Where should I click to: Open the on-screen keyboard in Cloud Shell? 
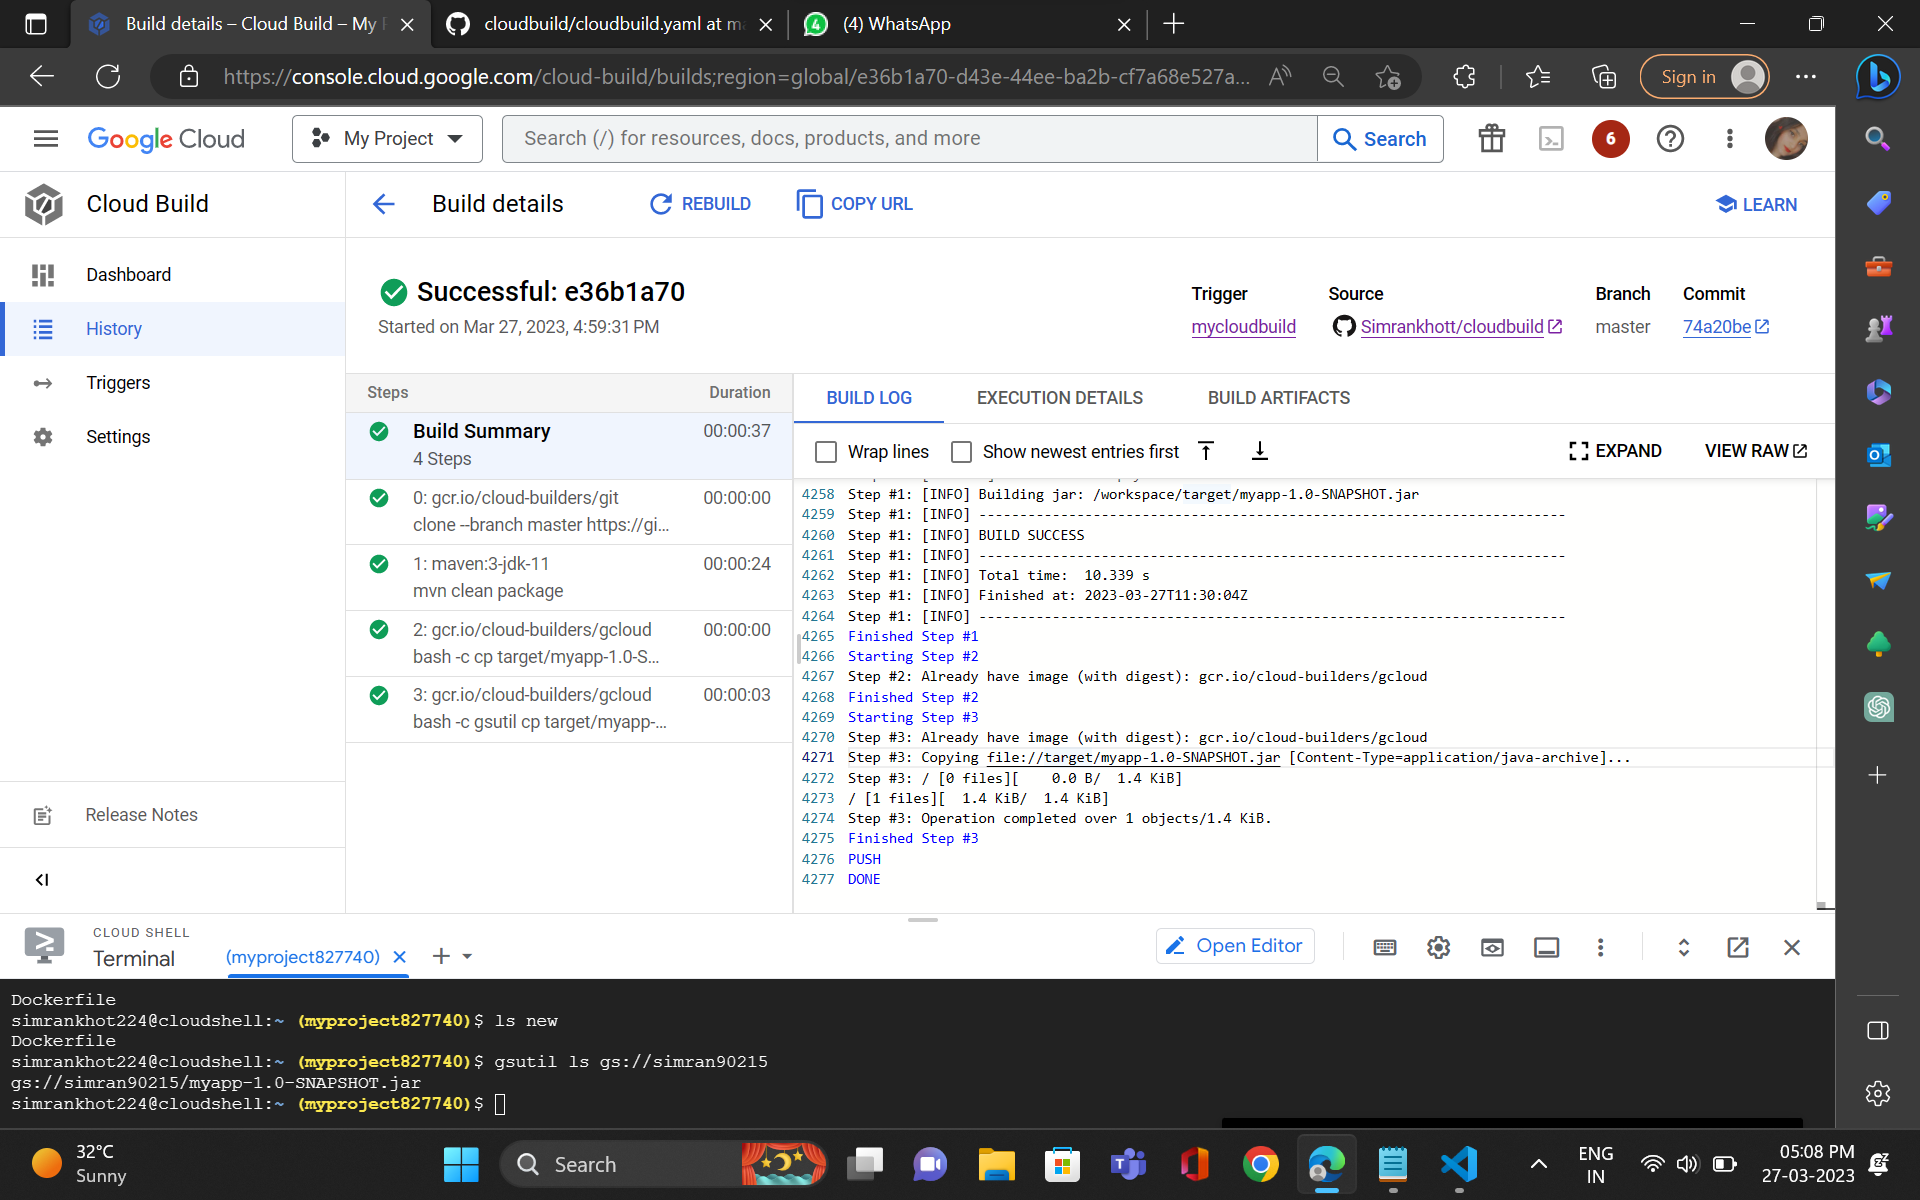1384,947
